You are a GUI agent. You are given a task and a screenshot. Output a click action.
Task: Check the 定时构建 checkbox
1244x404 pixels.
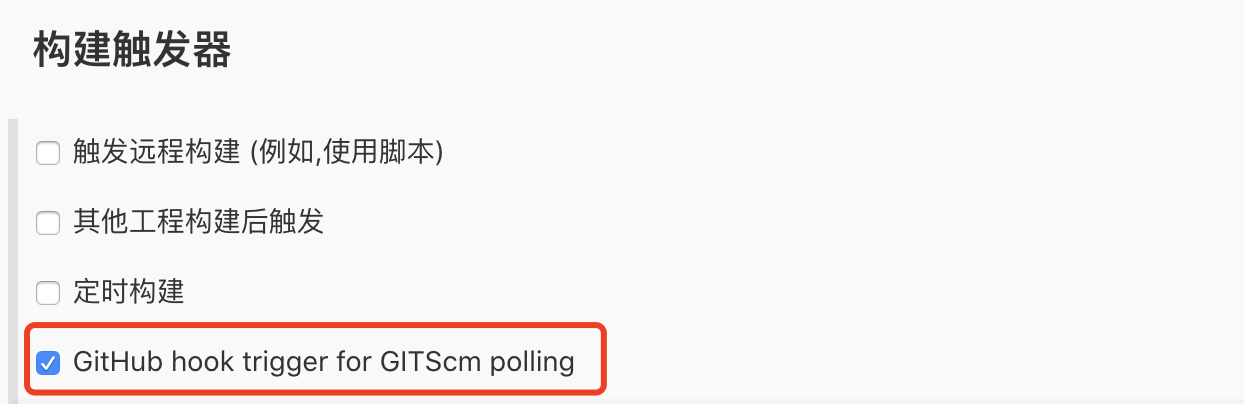tap(48, 293)
